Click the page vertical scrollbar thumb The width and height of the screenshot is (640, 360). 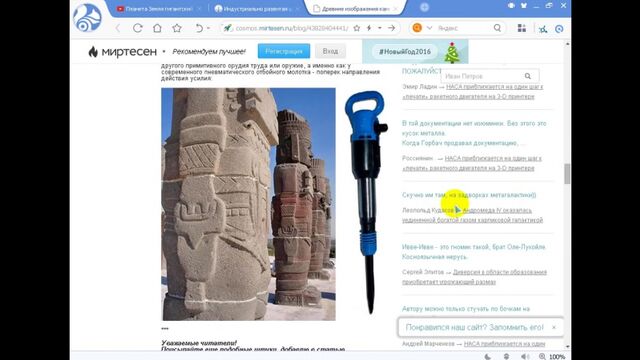pos(567,174)
